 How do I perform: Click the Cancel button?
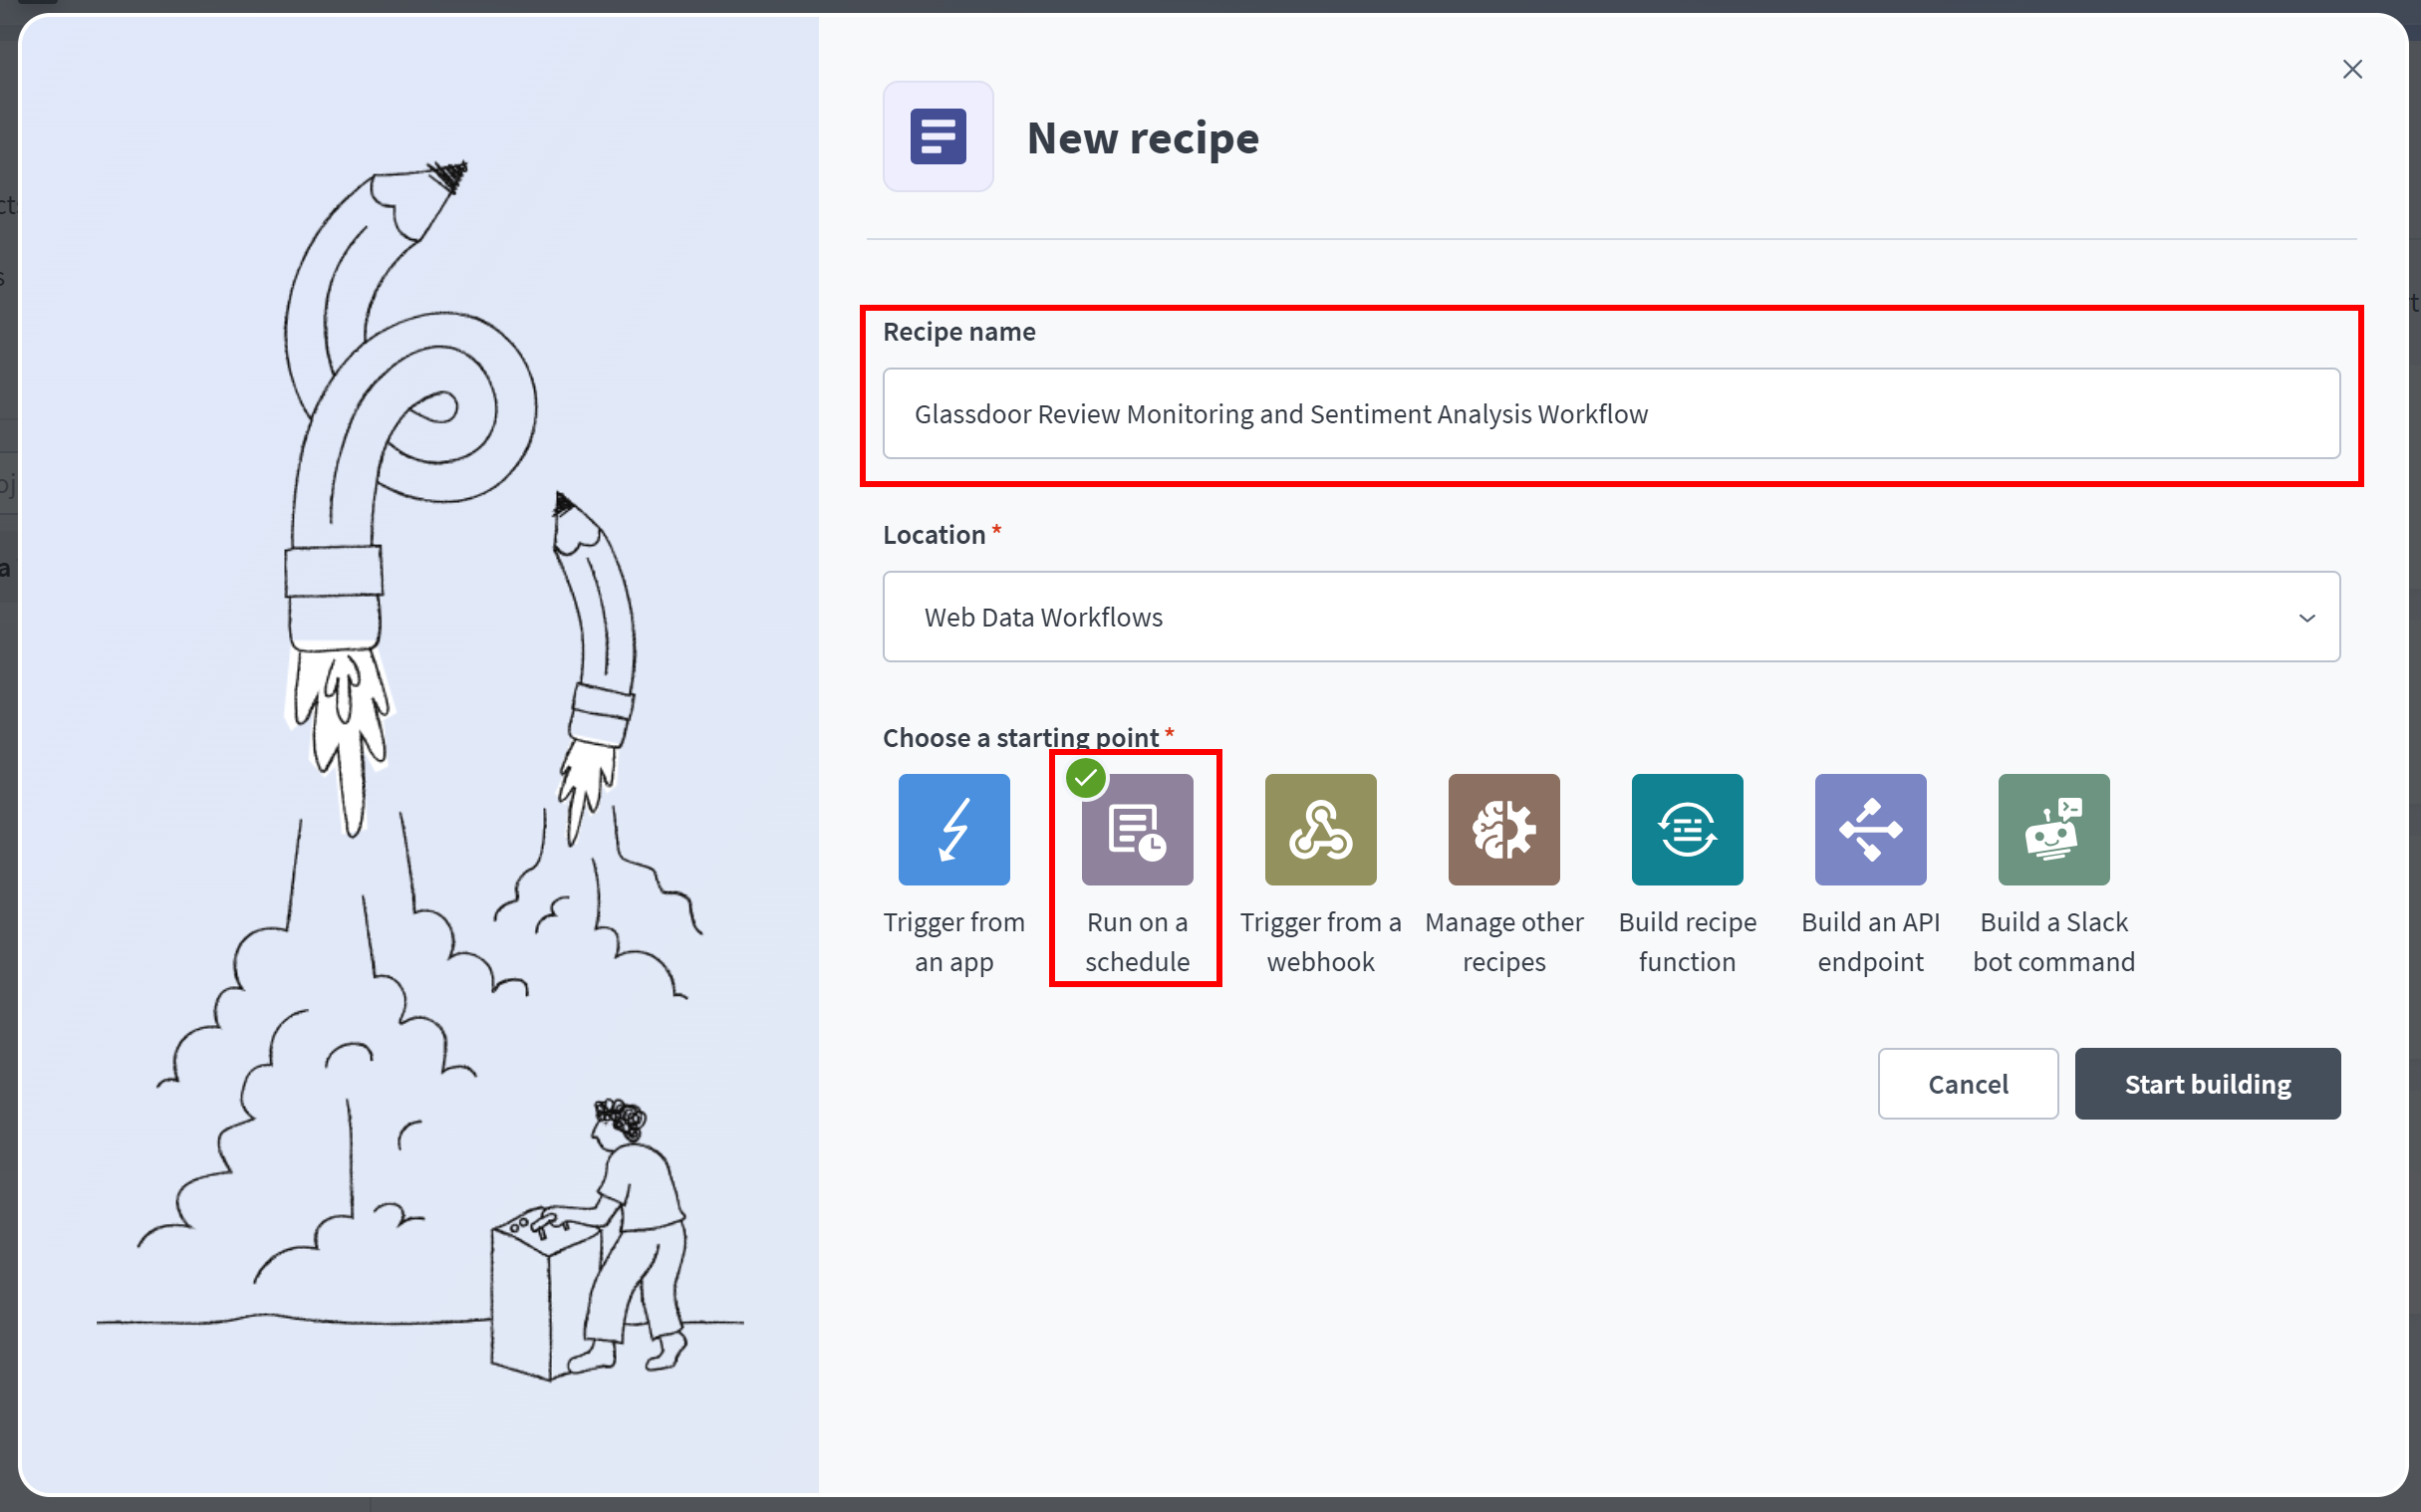(x=1967, y=1083)
